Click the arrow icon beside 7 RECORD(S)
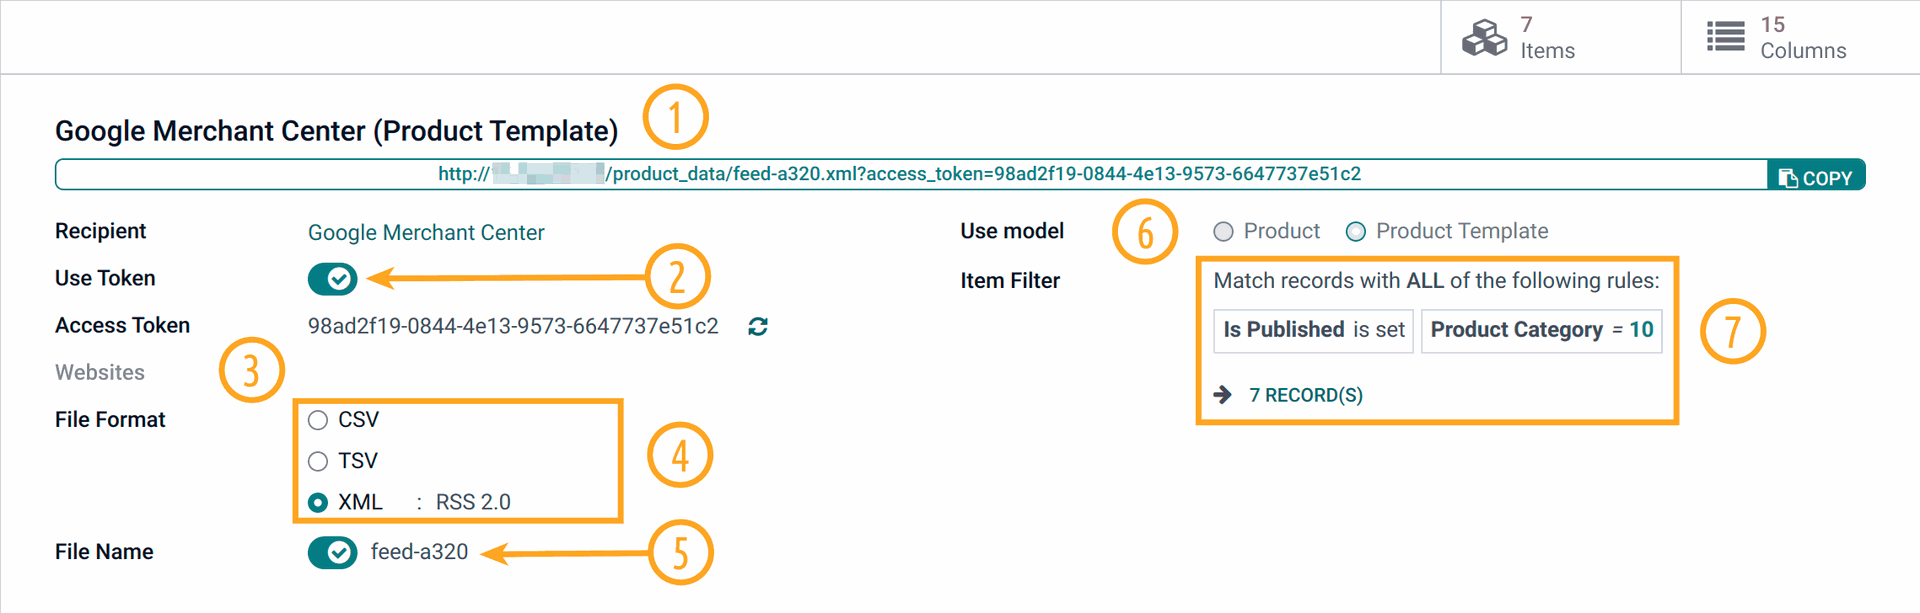 pyautogui.click(x=1222, y=395)
